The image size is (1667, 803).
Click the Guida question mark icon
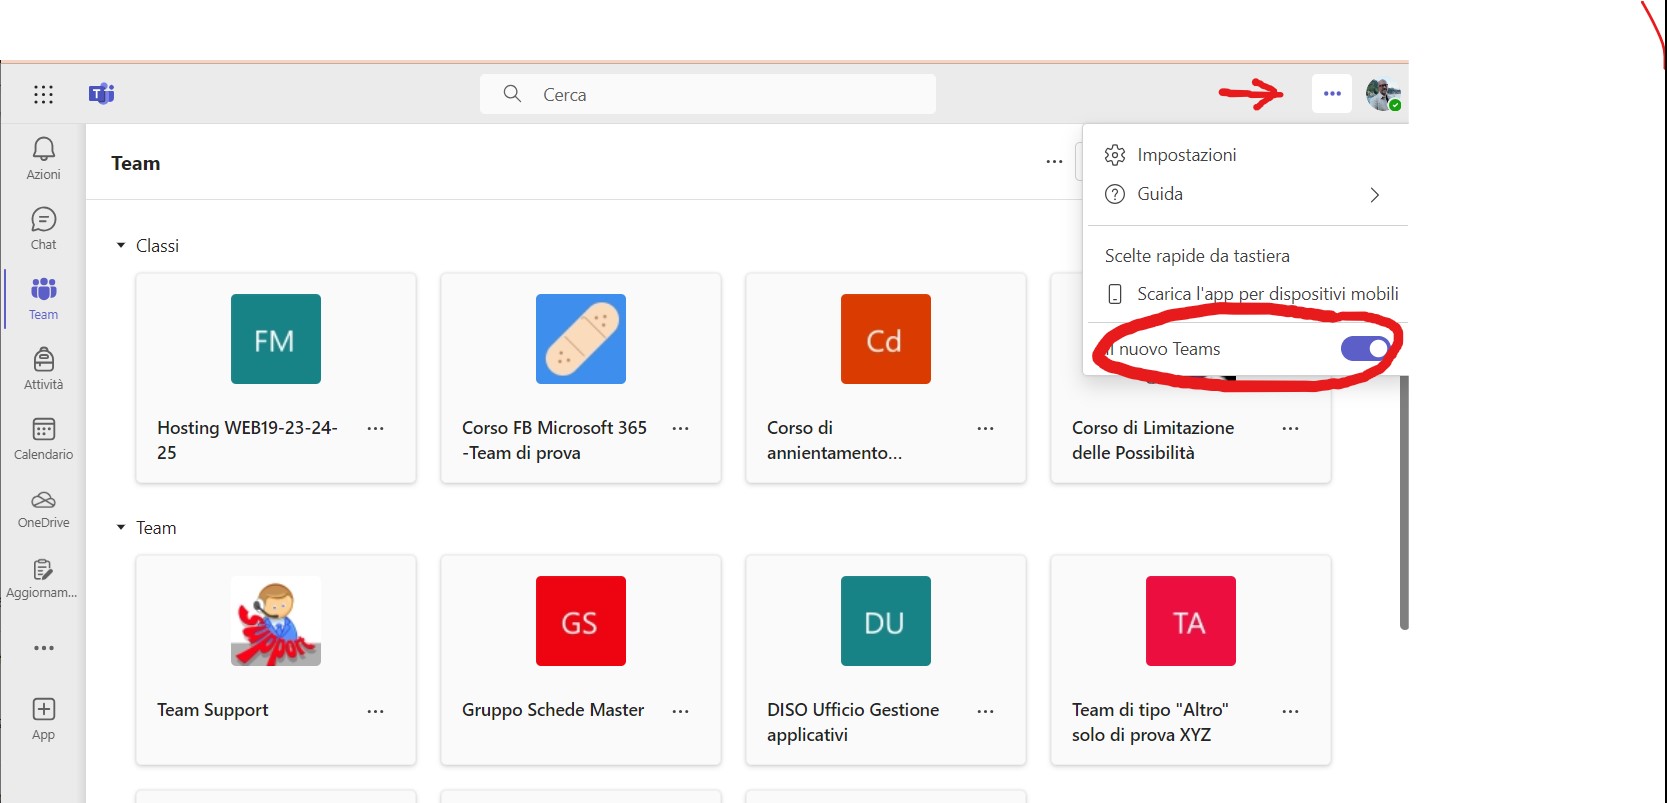[1115, 194]
